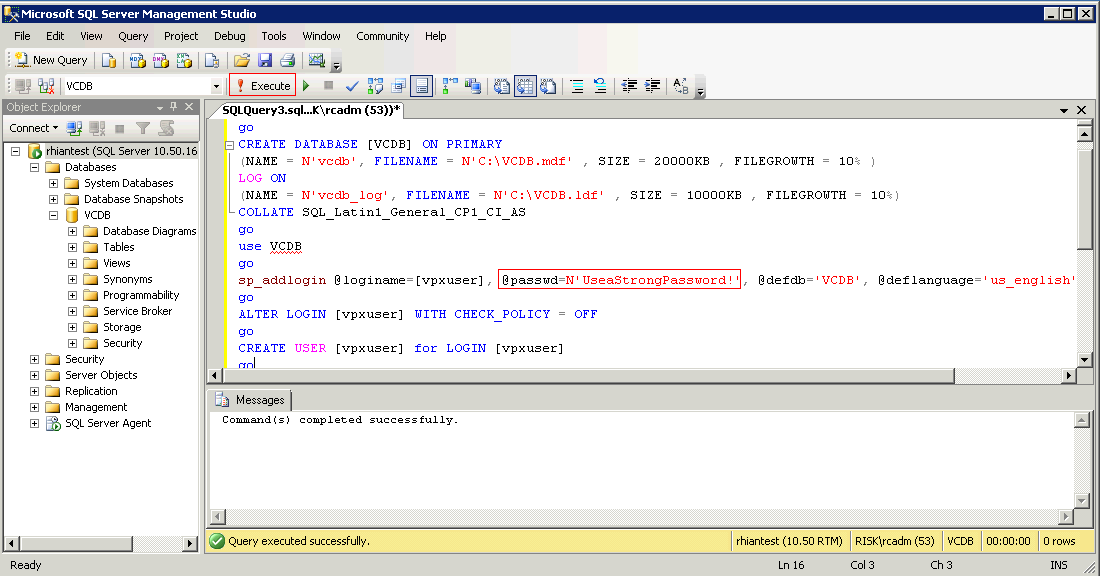Select the Service Broker tree item
Screen dimensions: 1100x576
(x=138, y=311)
